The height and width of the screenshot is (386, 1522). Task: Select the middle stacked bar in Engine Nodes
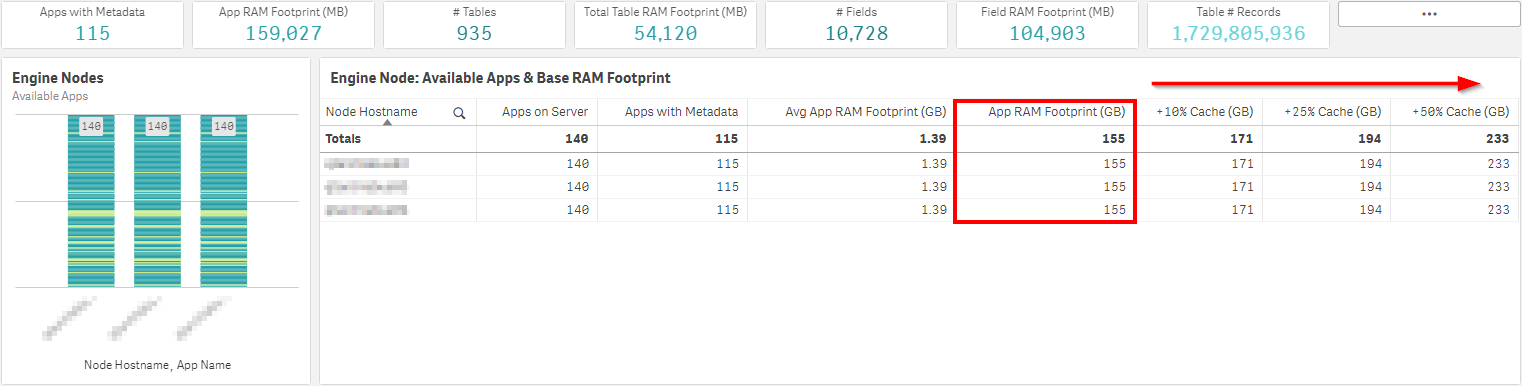[x=157, y=201]
